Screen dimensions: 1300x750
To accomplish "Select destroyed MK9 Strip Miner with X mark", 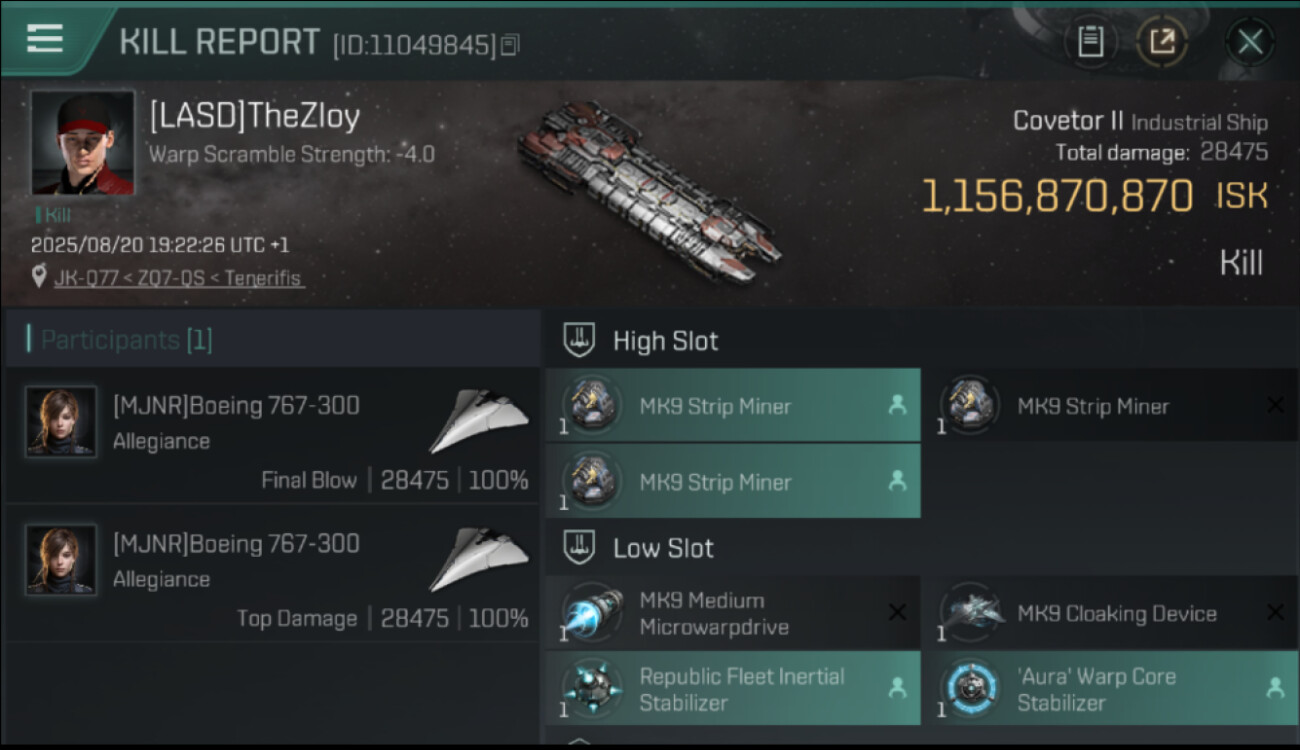I will [1110, 405].
